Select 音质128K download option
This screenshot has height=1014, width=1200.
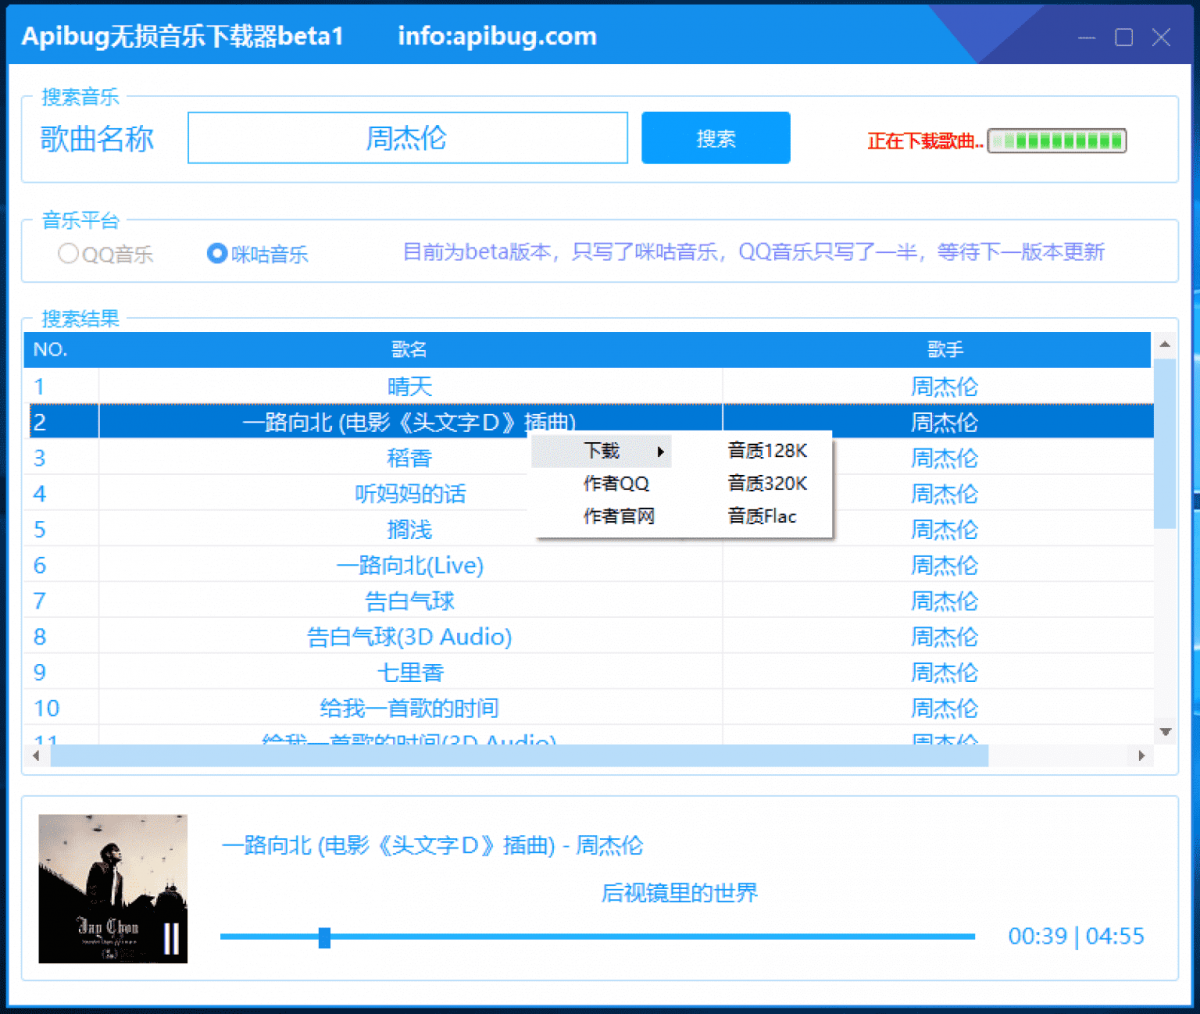[x=767, y=451]
